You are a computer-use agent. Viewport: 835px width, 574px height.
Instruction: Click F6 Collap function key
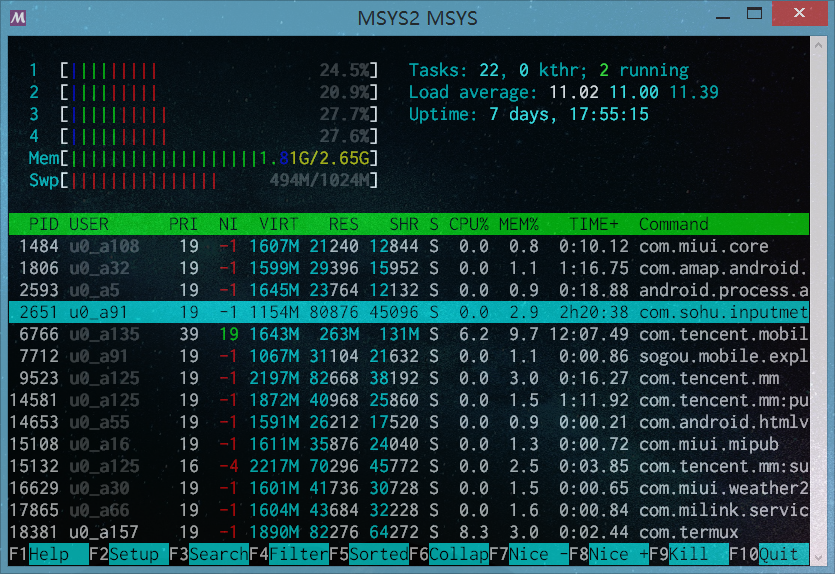pyautogui.click(x=449, y=554)
